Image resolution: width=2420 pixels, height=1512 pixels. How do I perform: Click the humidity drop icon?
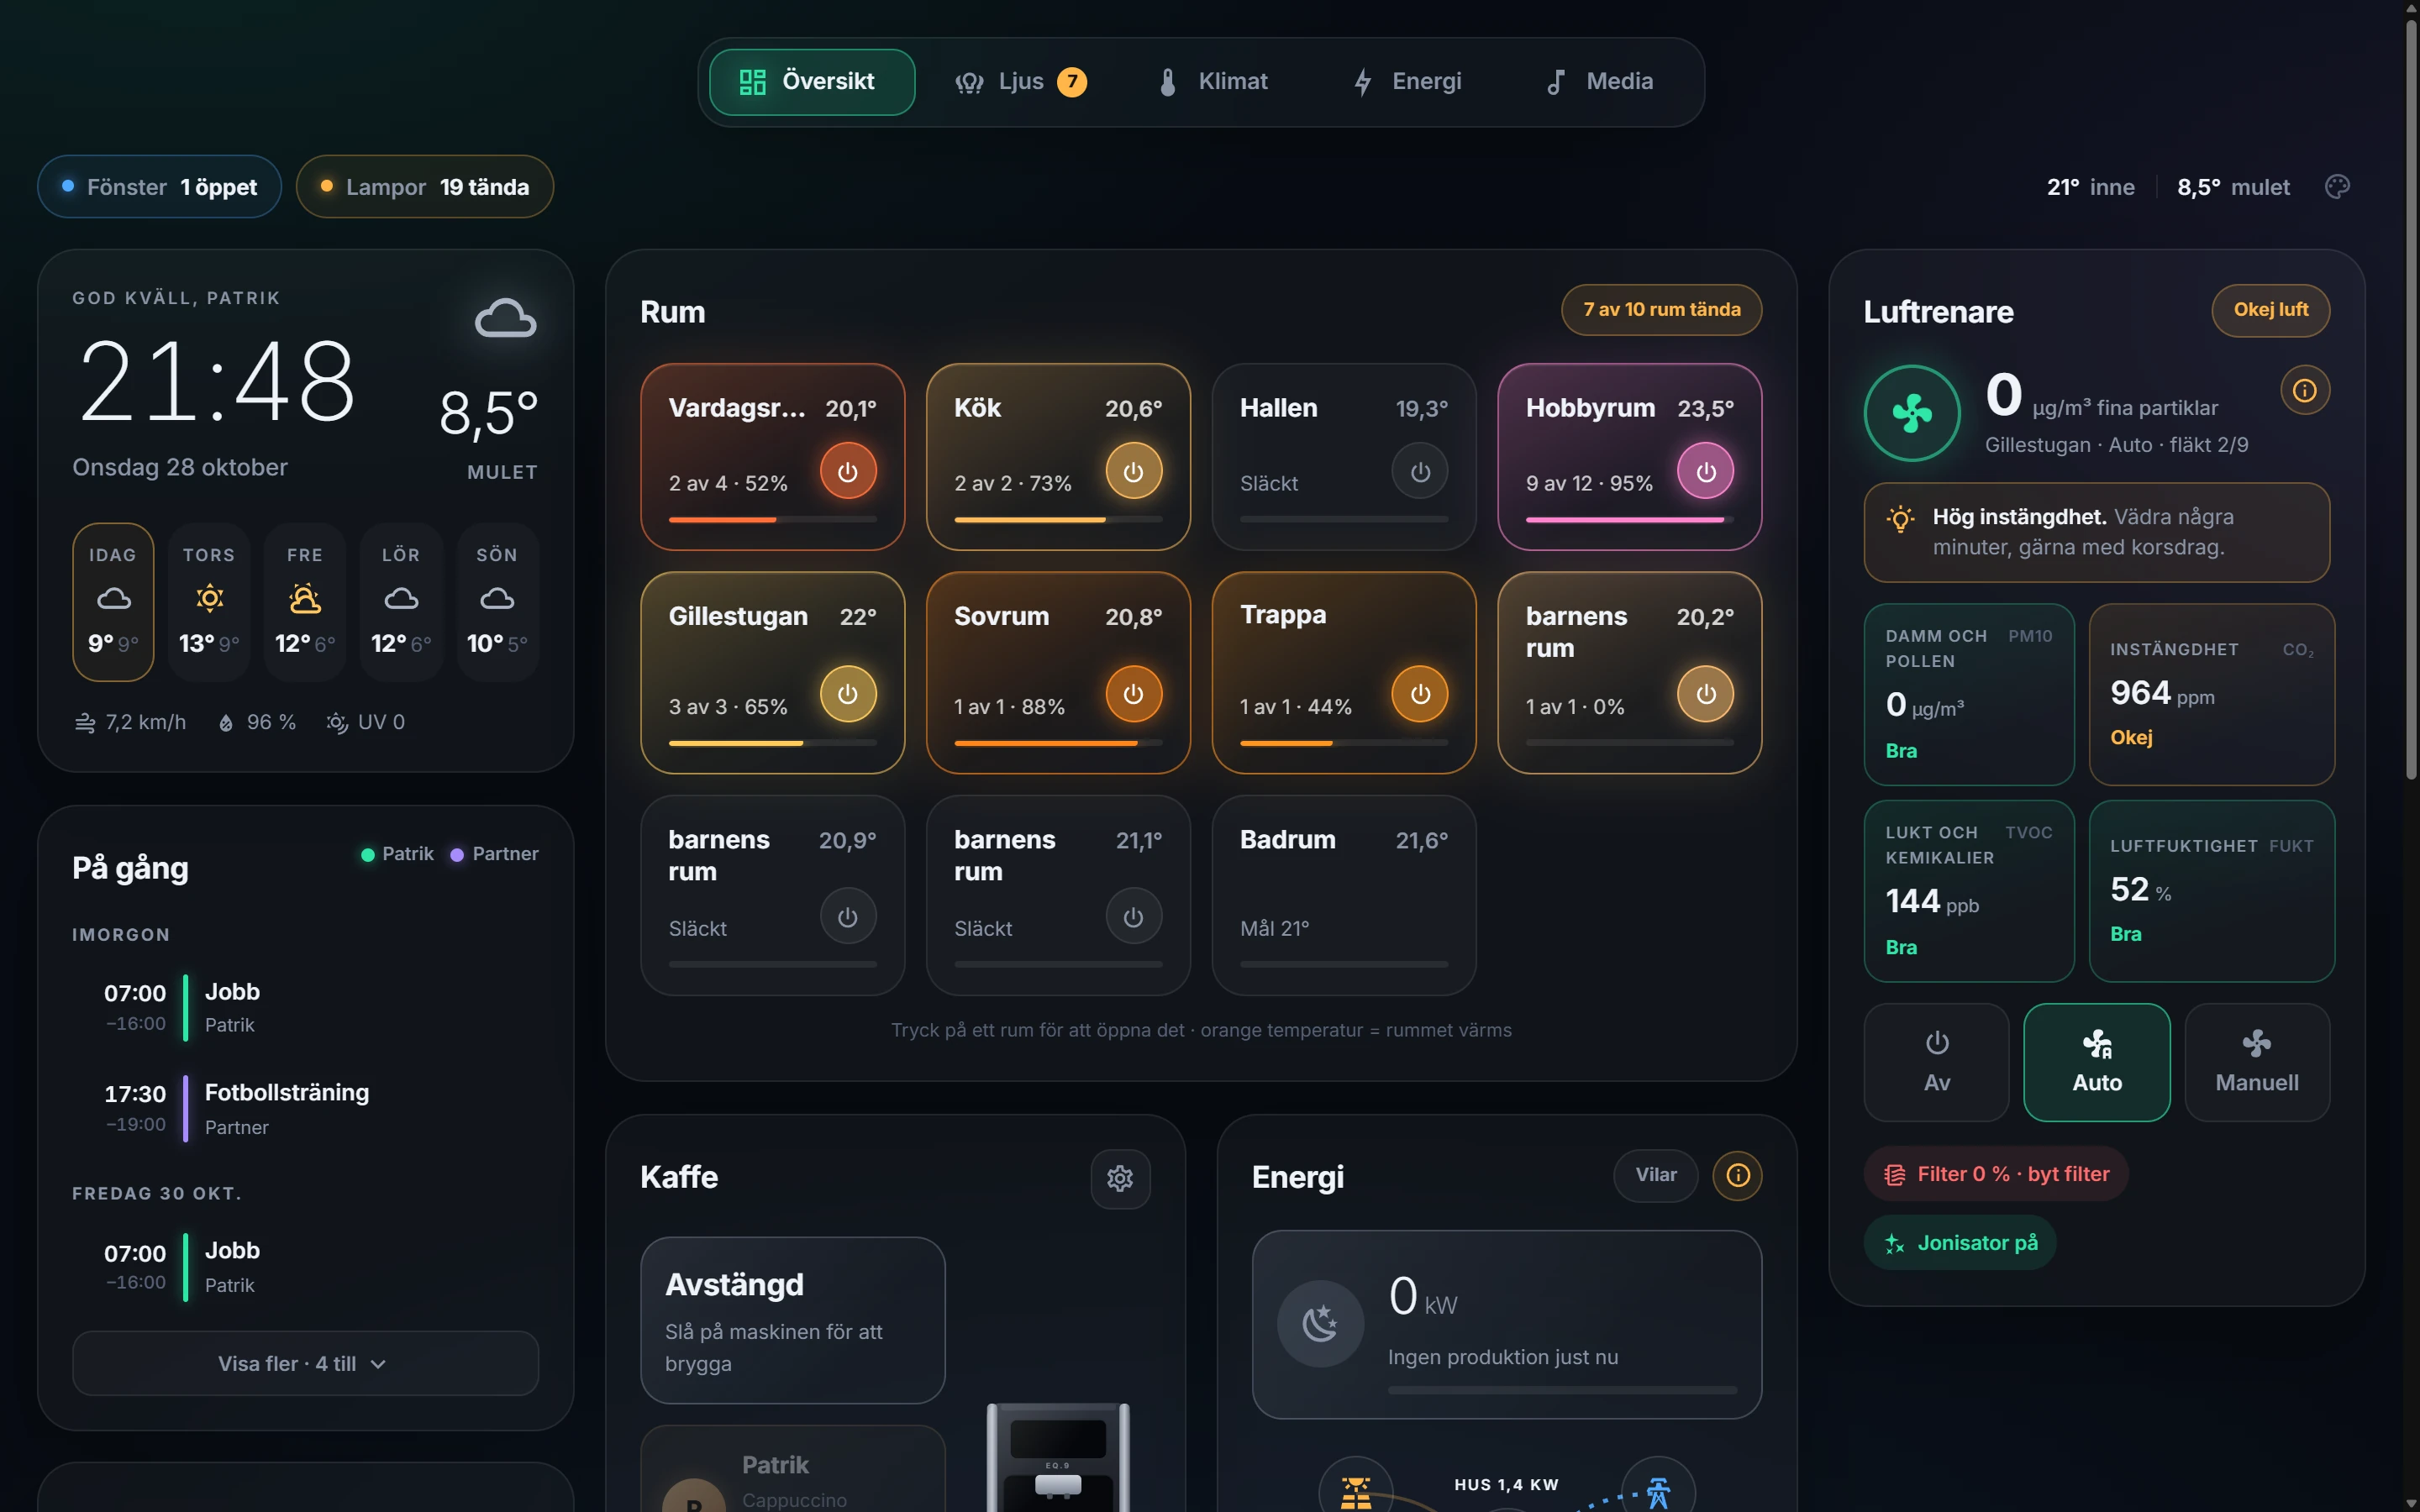click(226, 722)
